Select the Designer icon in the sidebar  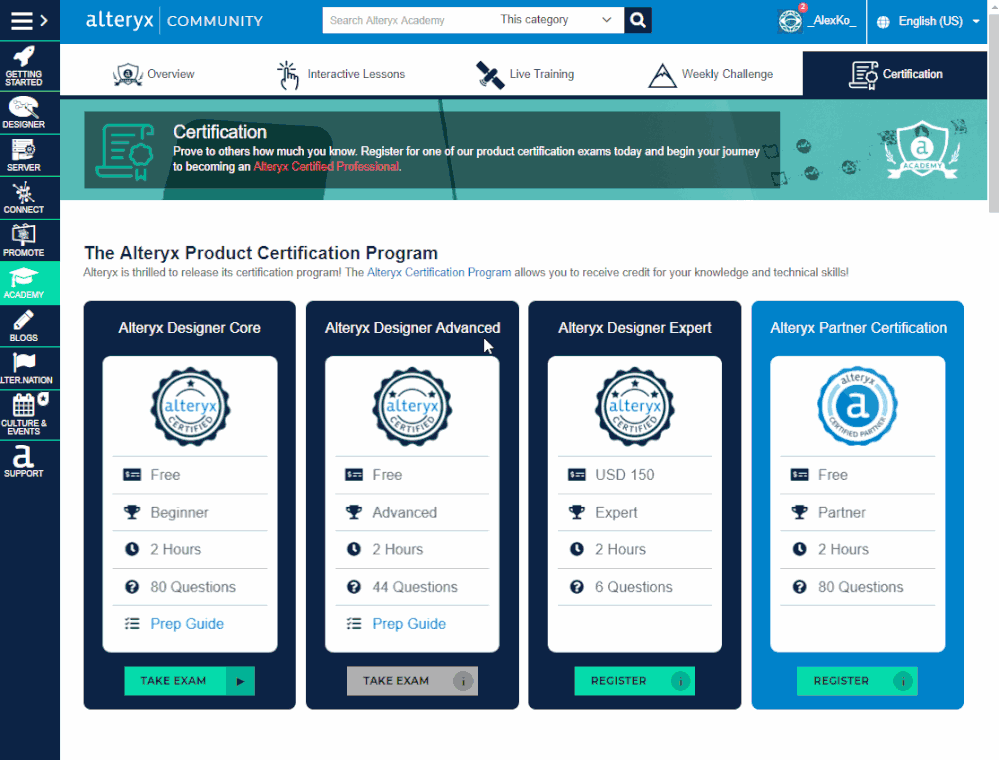coord(29,112)
